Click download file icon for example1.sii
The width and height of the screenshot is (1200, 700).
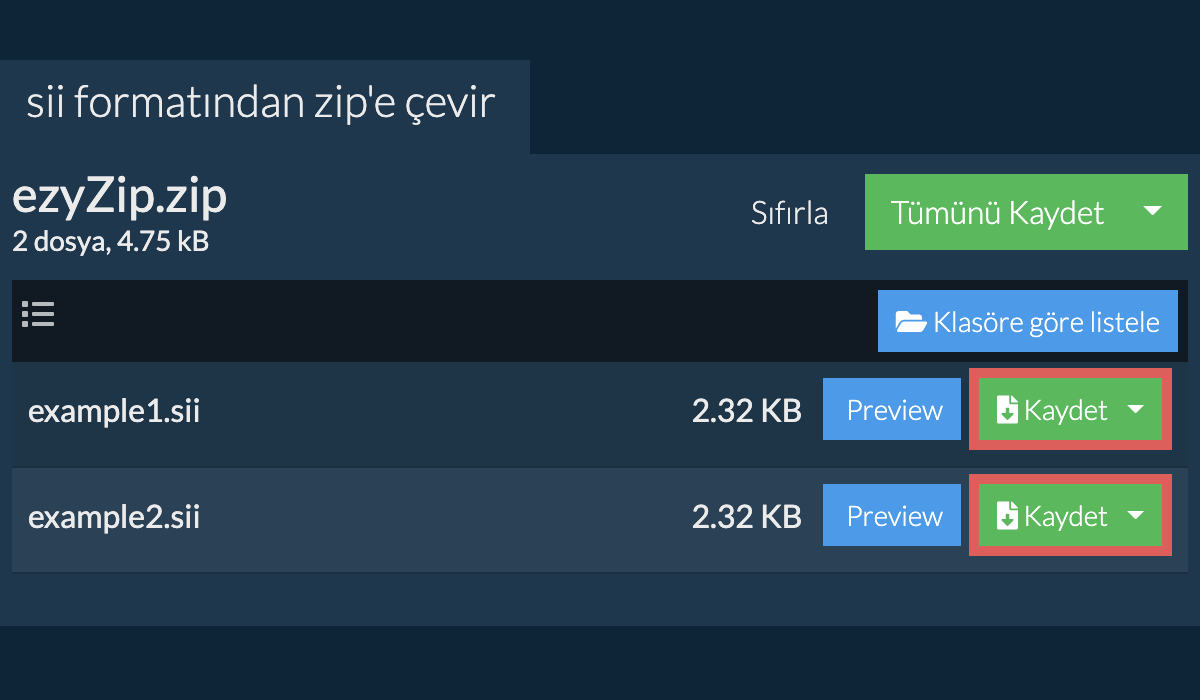[1007, 411]
